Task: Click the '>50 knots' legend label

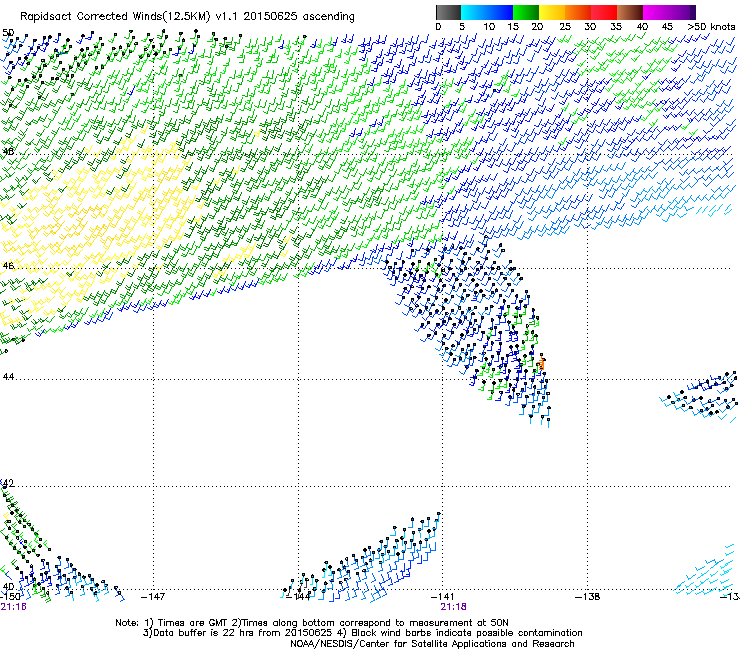Action: coord(711,27)
